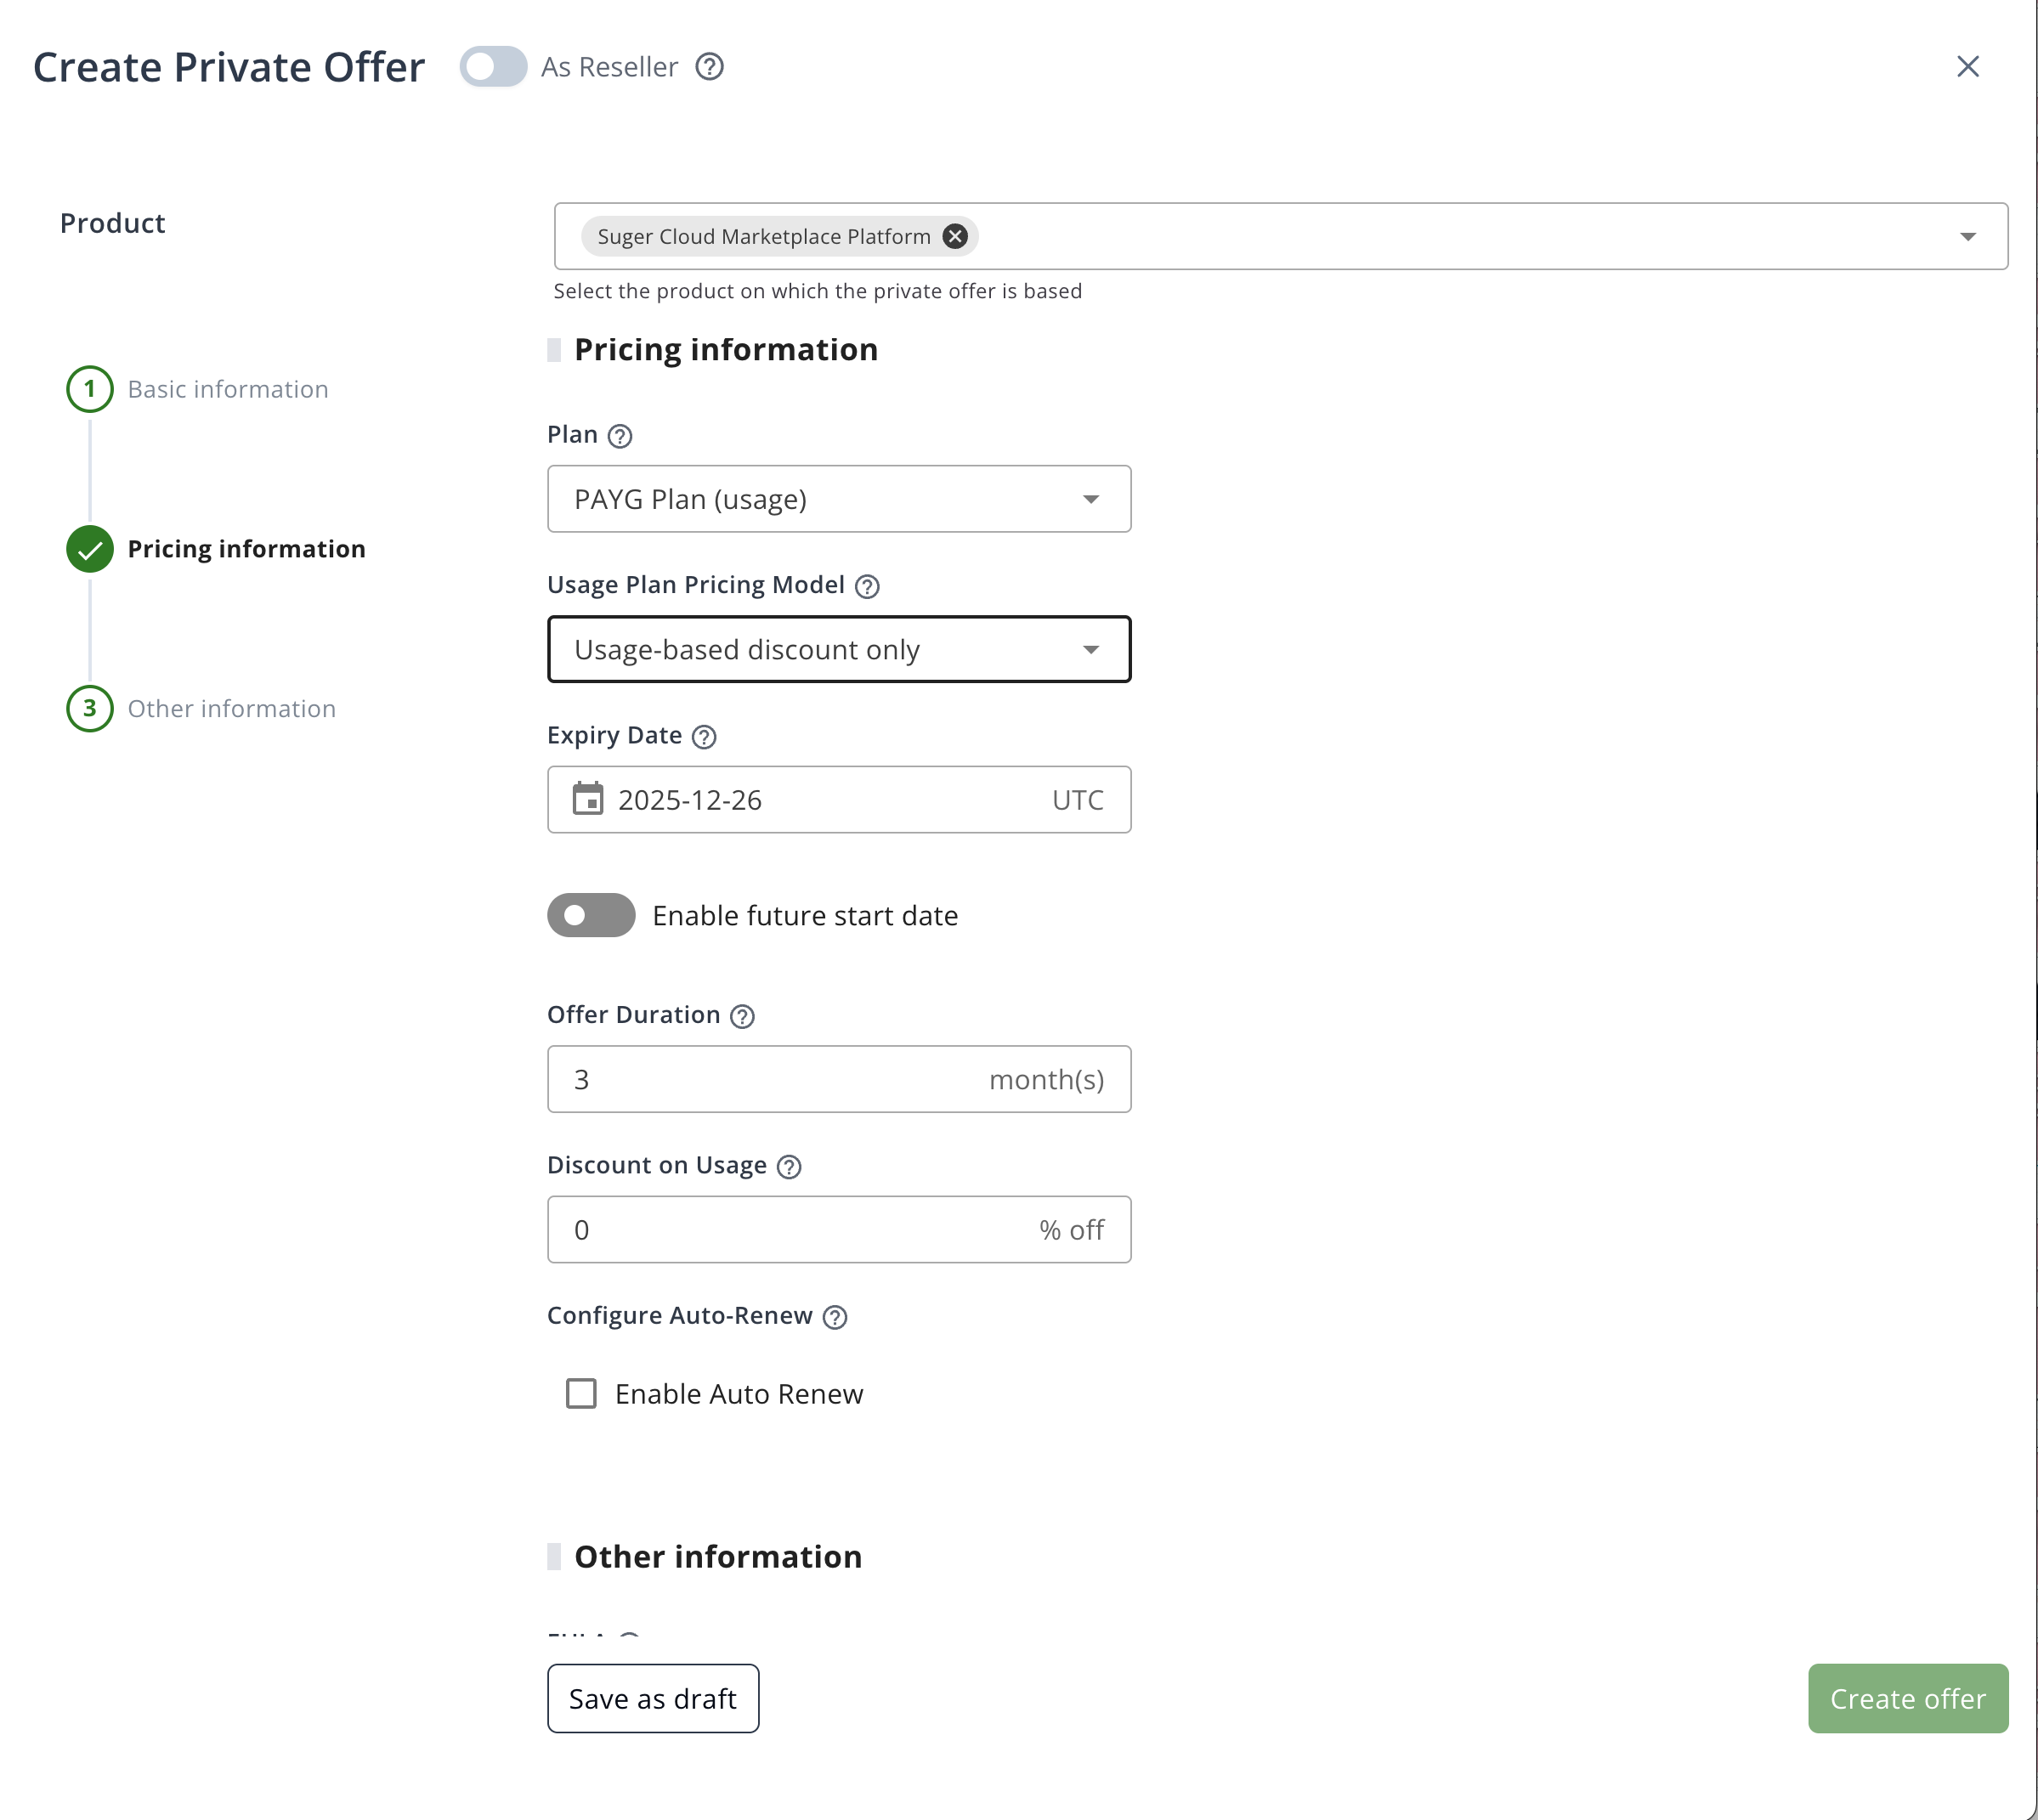The height and width of the screenshot is (1820, 2038).
Task: Open the Plan dropdown
Action: pos(1091,499)
